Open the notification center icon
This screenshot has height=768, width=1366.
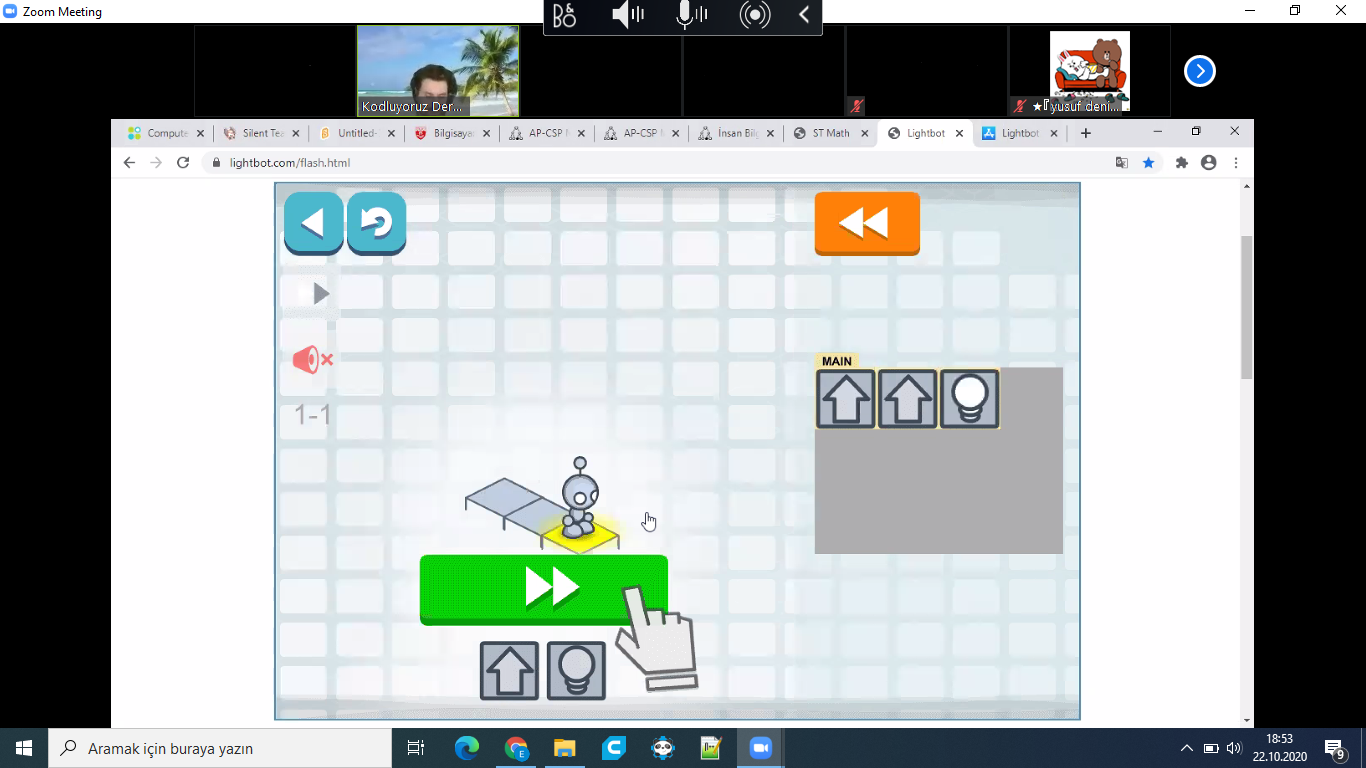1334,748
